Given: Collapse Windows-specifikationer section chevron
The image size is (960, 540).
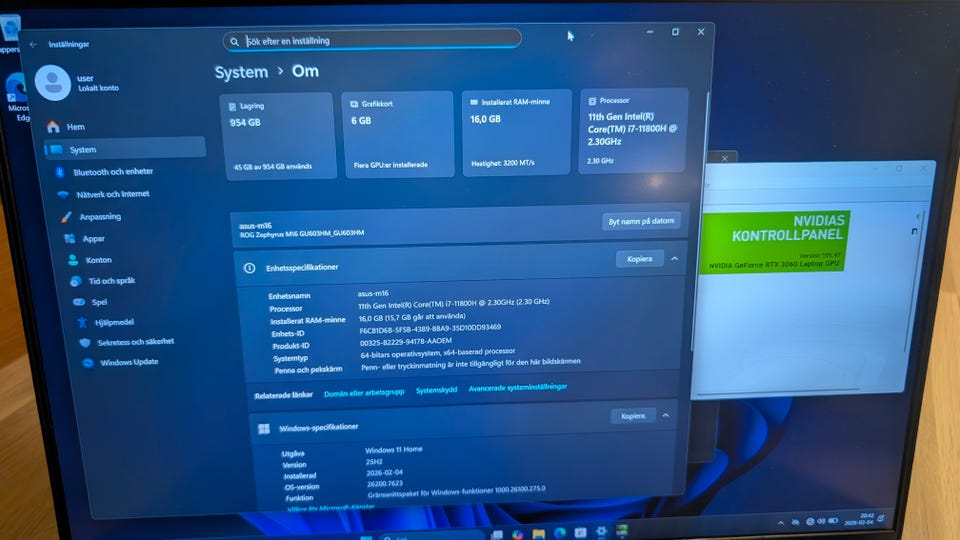Looking at the screenshot, I should (x=666, y=416).
